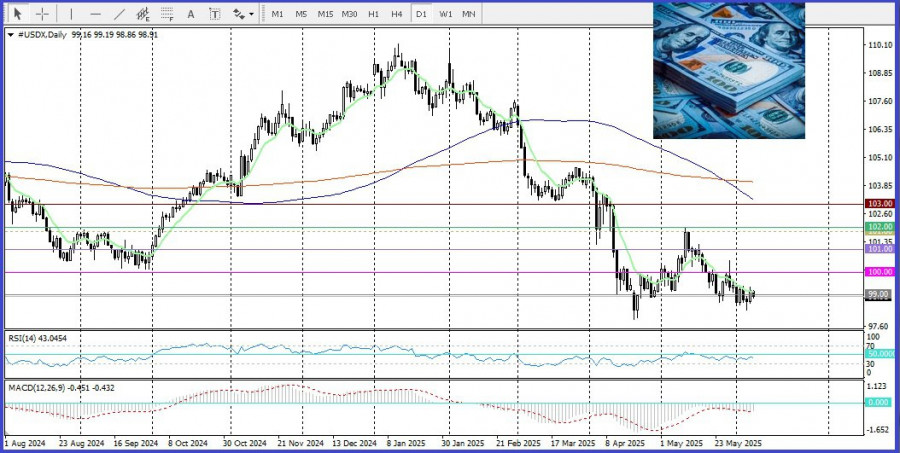The height and width of the screenshot is (453, 900).
Task: Switch chart to H1 timeframe
Action: 374,14
